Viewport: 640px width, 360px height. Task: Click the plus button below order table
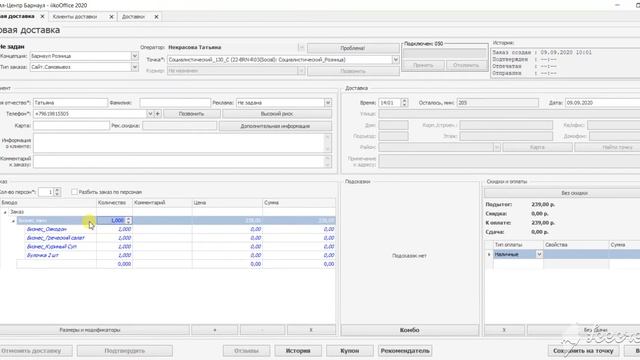(x=215, y=330)
